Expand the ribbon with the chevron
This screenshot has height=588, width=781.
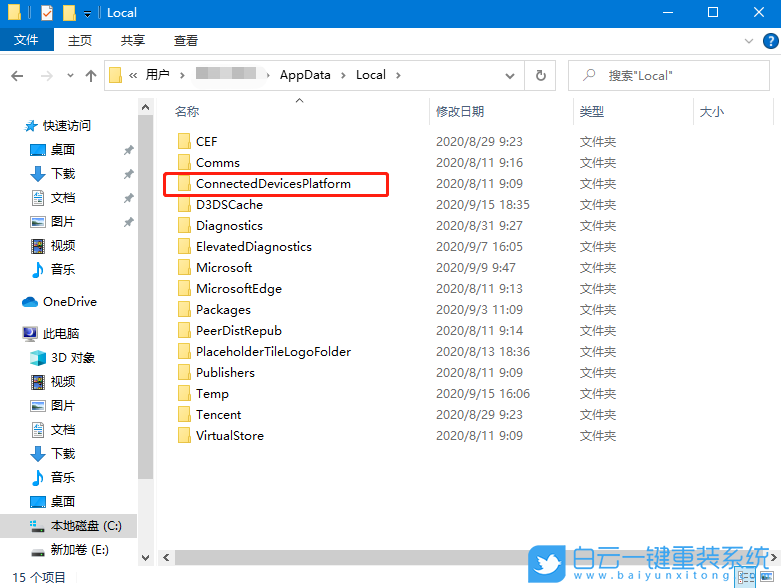(x=749, y=41)
